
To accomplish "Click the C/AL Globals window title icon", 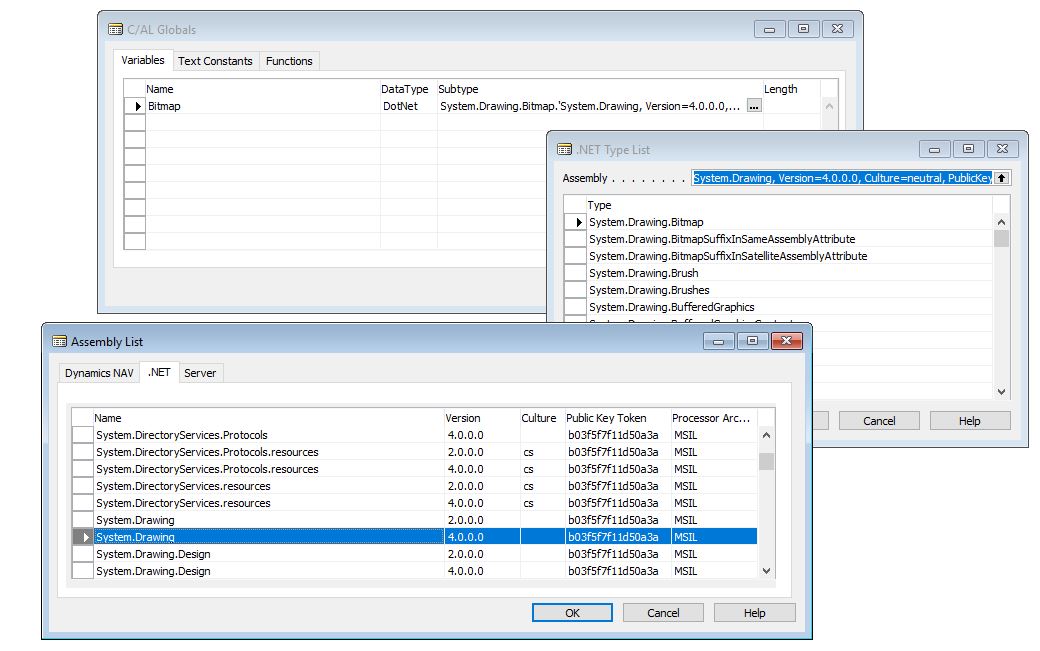I will 115,29.
